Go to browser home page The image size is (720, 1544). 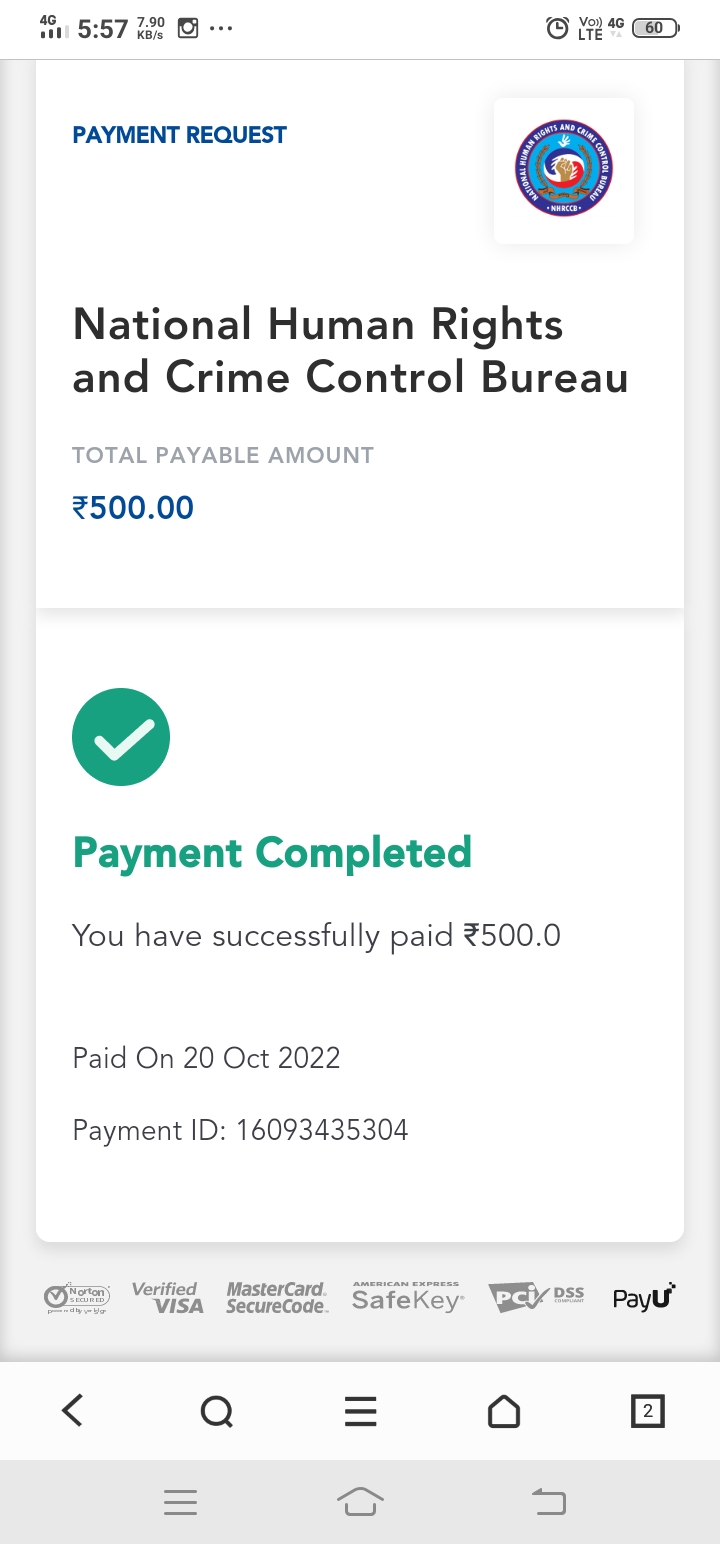pos(504,1411)
